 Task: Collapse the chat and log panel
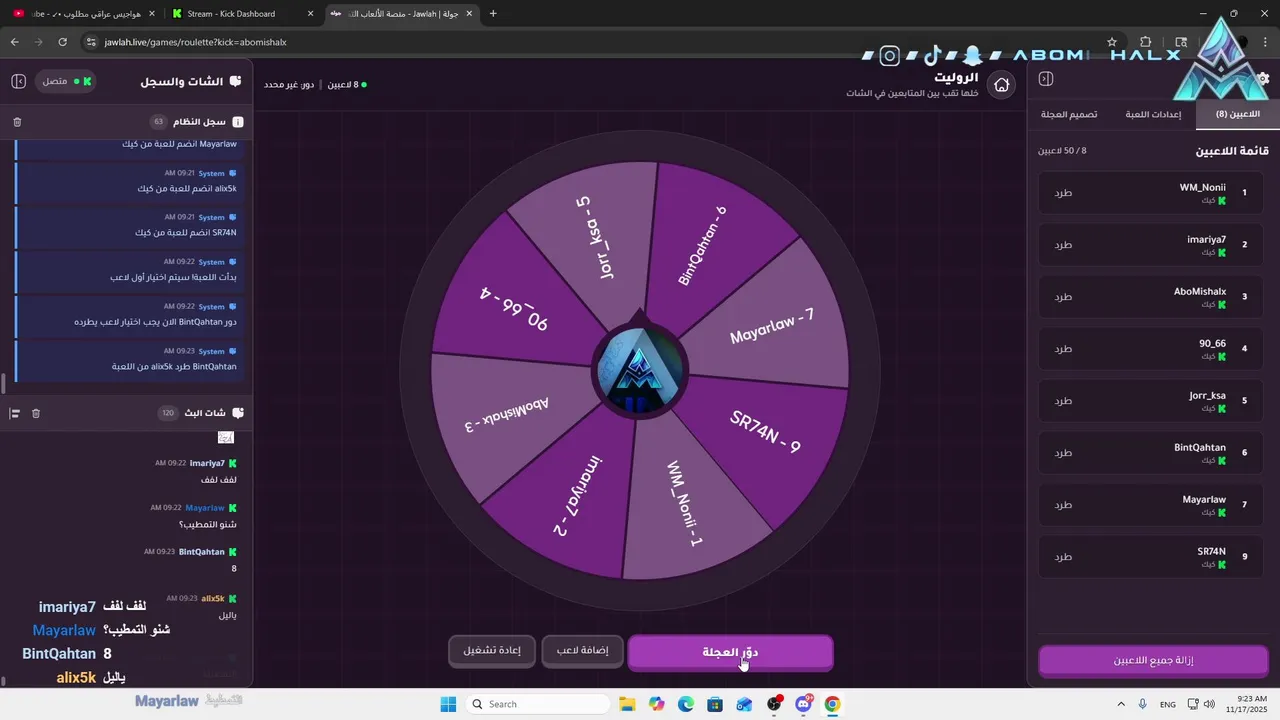point(18,81)
